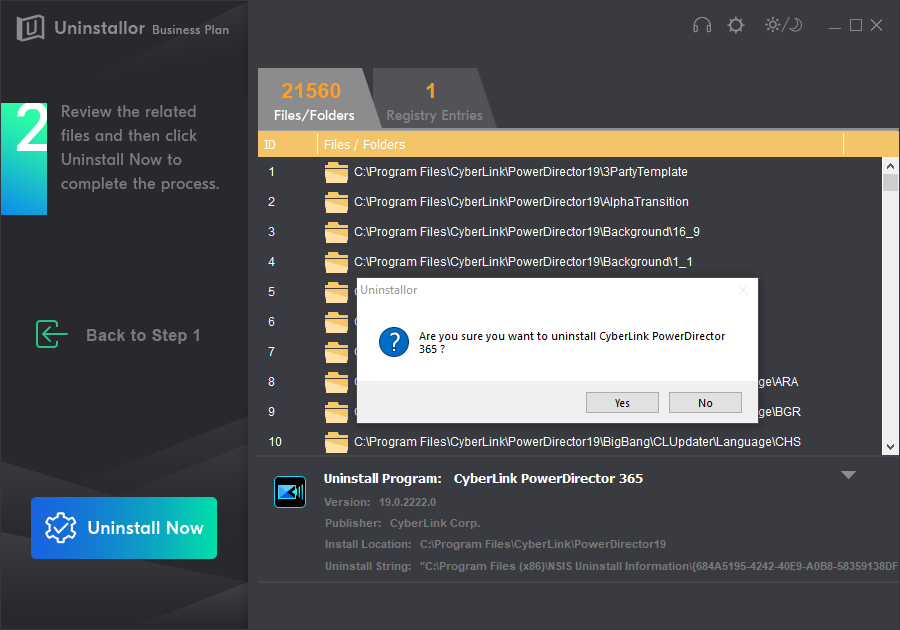Select the Files/Folders tab
The height and width of the screenshot is (630, 900).
point(314,99)
